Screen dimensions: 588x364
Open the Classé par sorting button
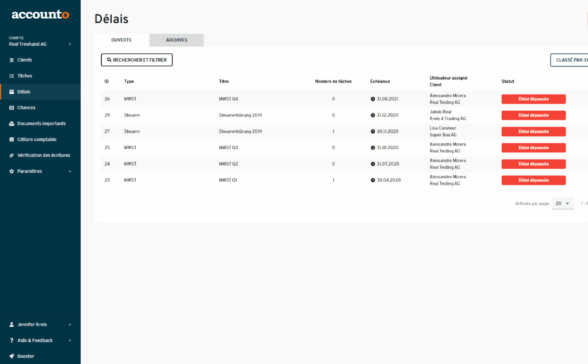point(569,60)
